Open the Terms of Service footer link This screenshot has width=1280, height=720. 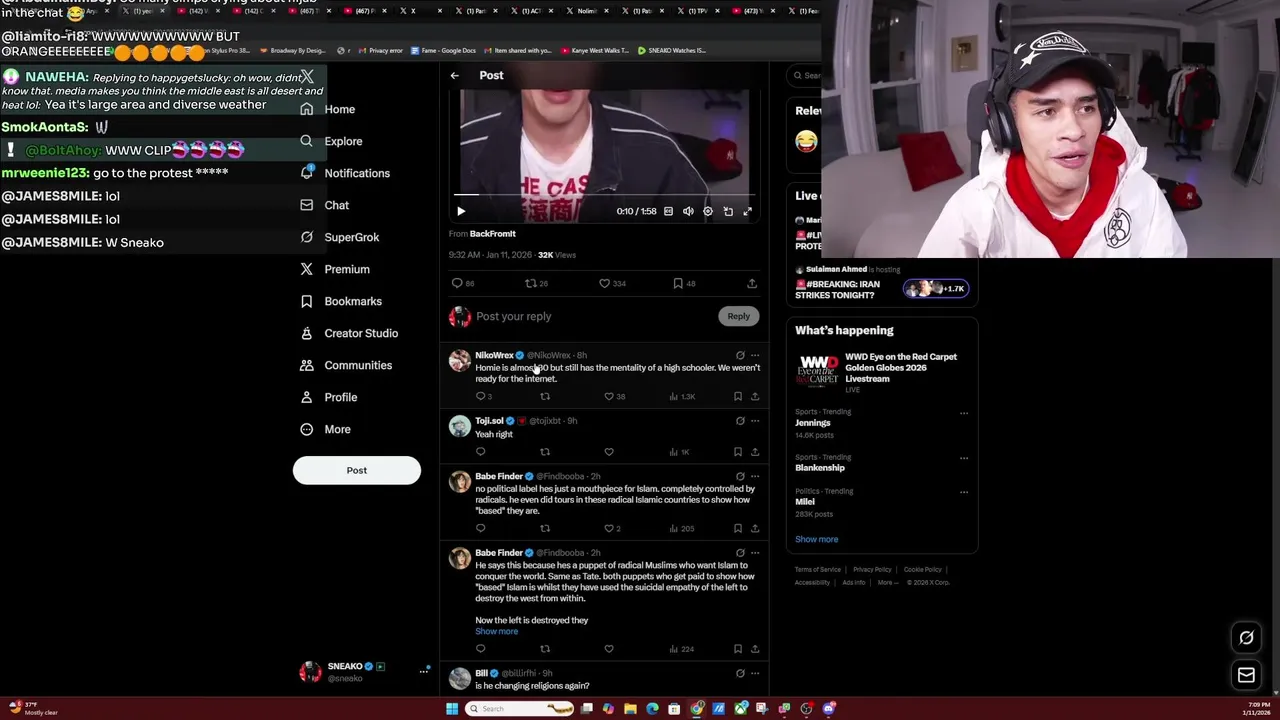pyautogui.click(x=817, y=570)
